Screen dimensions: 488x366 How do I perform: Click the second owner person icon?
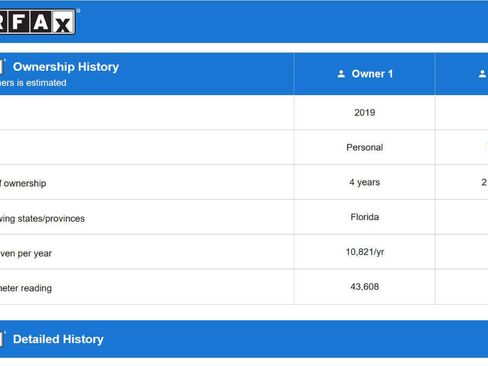[483, 74]
